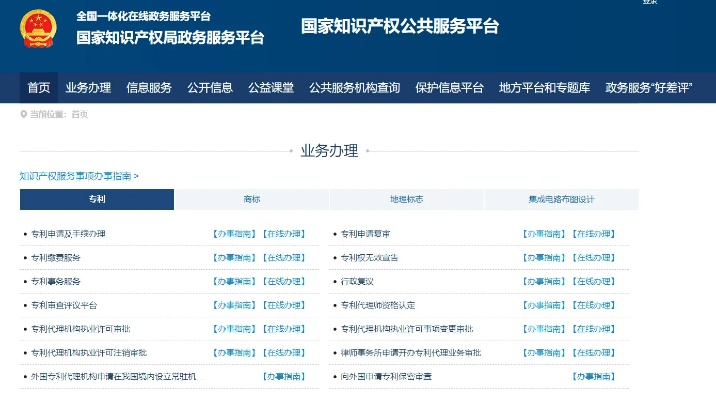Open the 公益课堂 menu item
The image size is (716, 400).
[x=271, y=87]
